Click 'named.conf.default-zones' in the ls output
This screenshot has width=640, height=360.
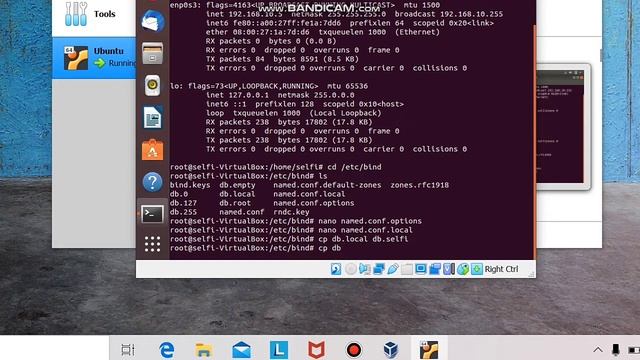[327, 185]
